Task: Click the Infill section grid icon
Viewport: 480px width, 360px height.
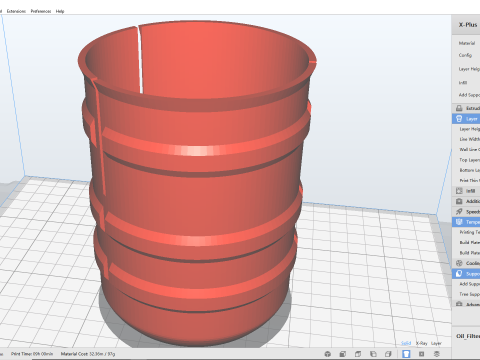Action: 459,191
